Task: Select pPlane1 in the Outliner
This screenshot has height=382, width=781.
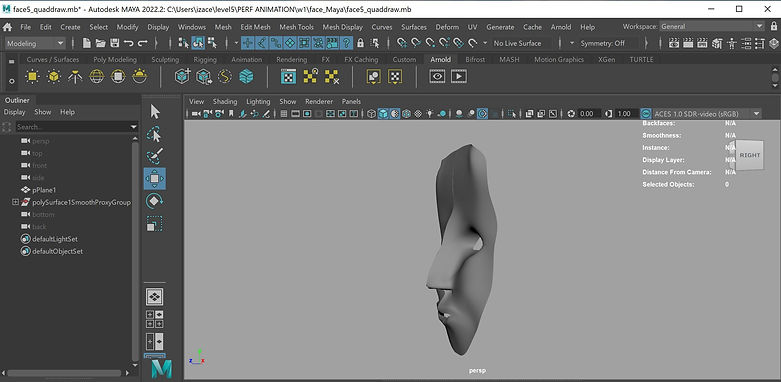Action: pyautogui.click(x=44, y=190)
